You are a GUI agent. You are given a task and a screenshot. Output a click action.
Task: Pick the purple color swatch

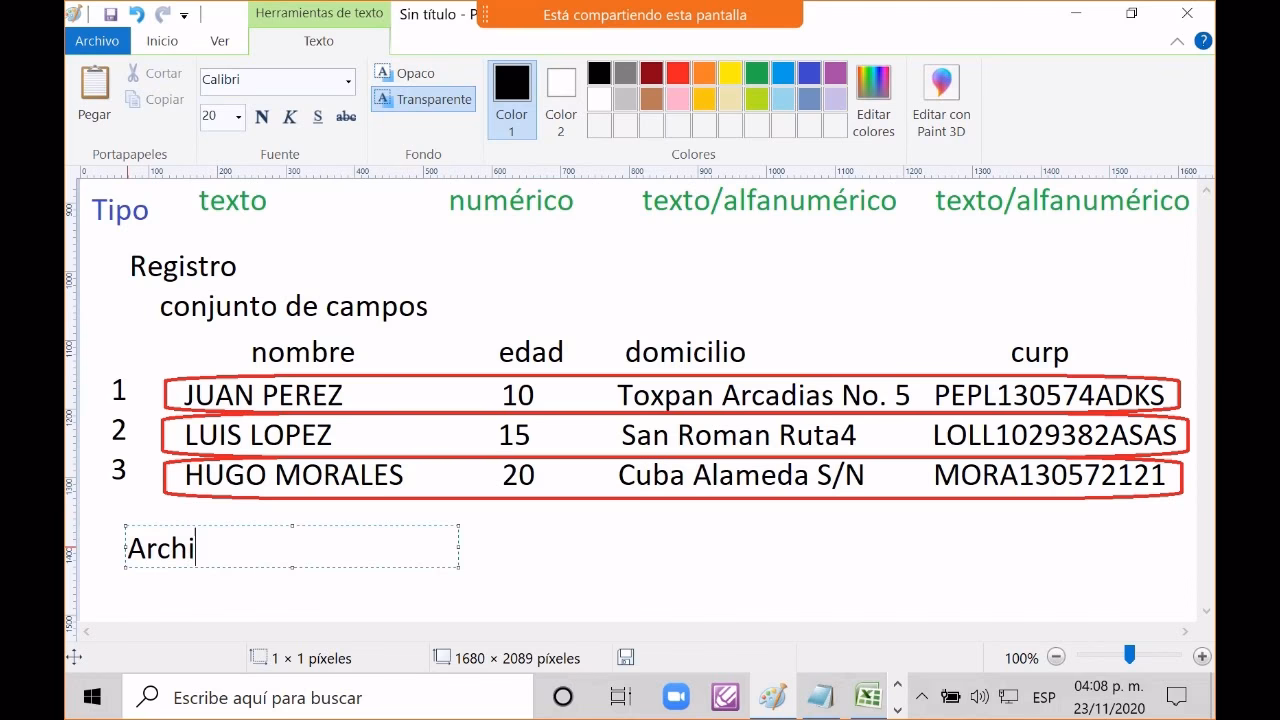pos(835,73)
